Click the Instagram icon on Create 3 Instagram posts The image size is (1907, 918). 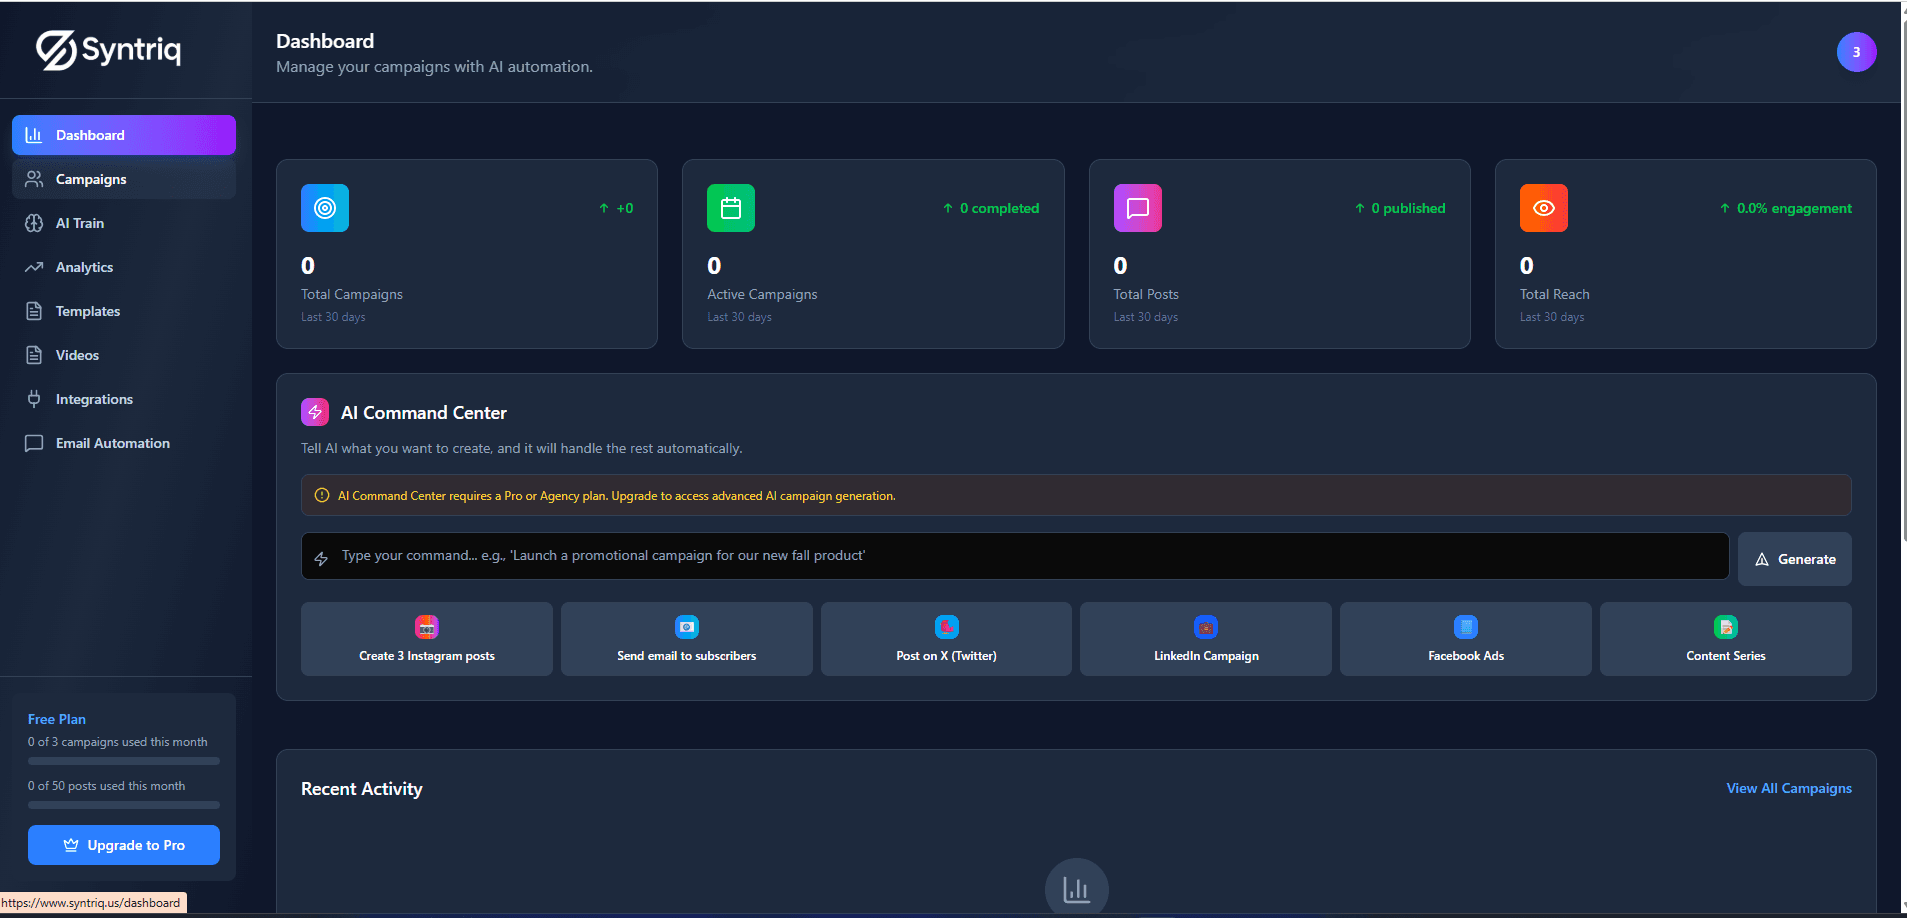pos(426,627)
